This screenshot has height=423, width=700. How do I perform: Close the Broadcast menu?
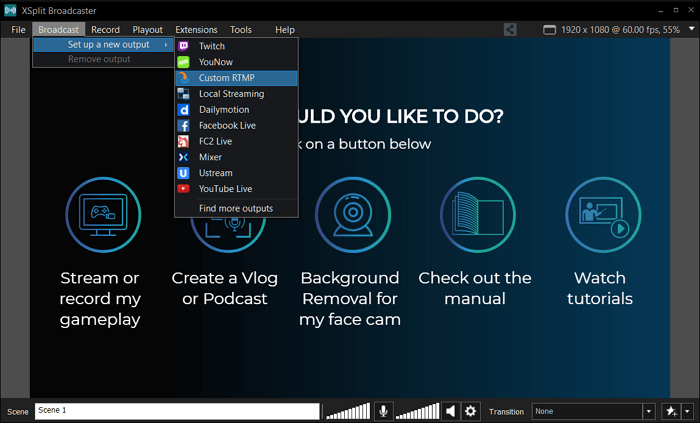(58, 29)
